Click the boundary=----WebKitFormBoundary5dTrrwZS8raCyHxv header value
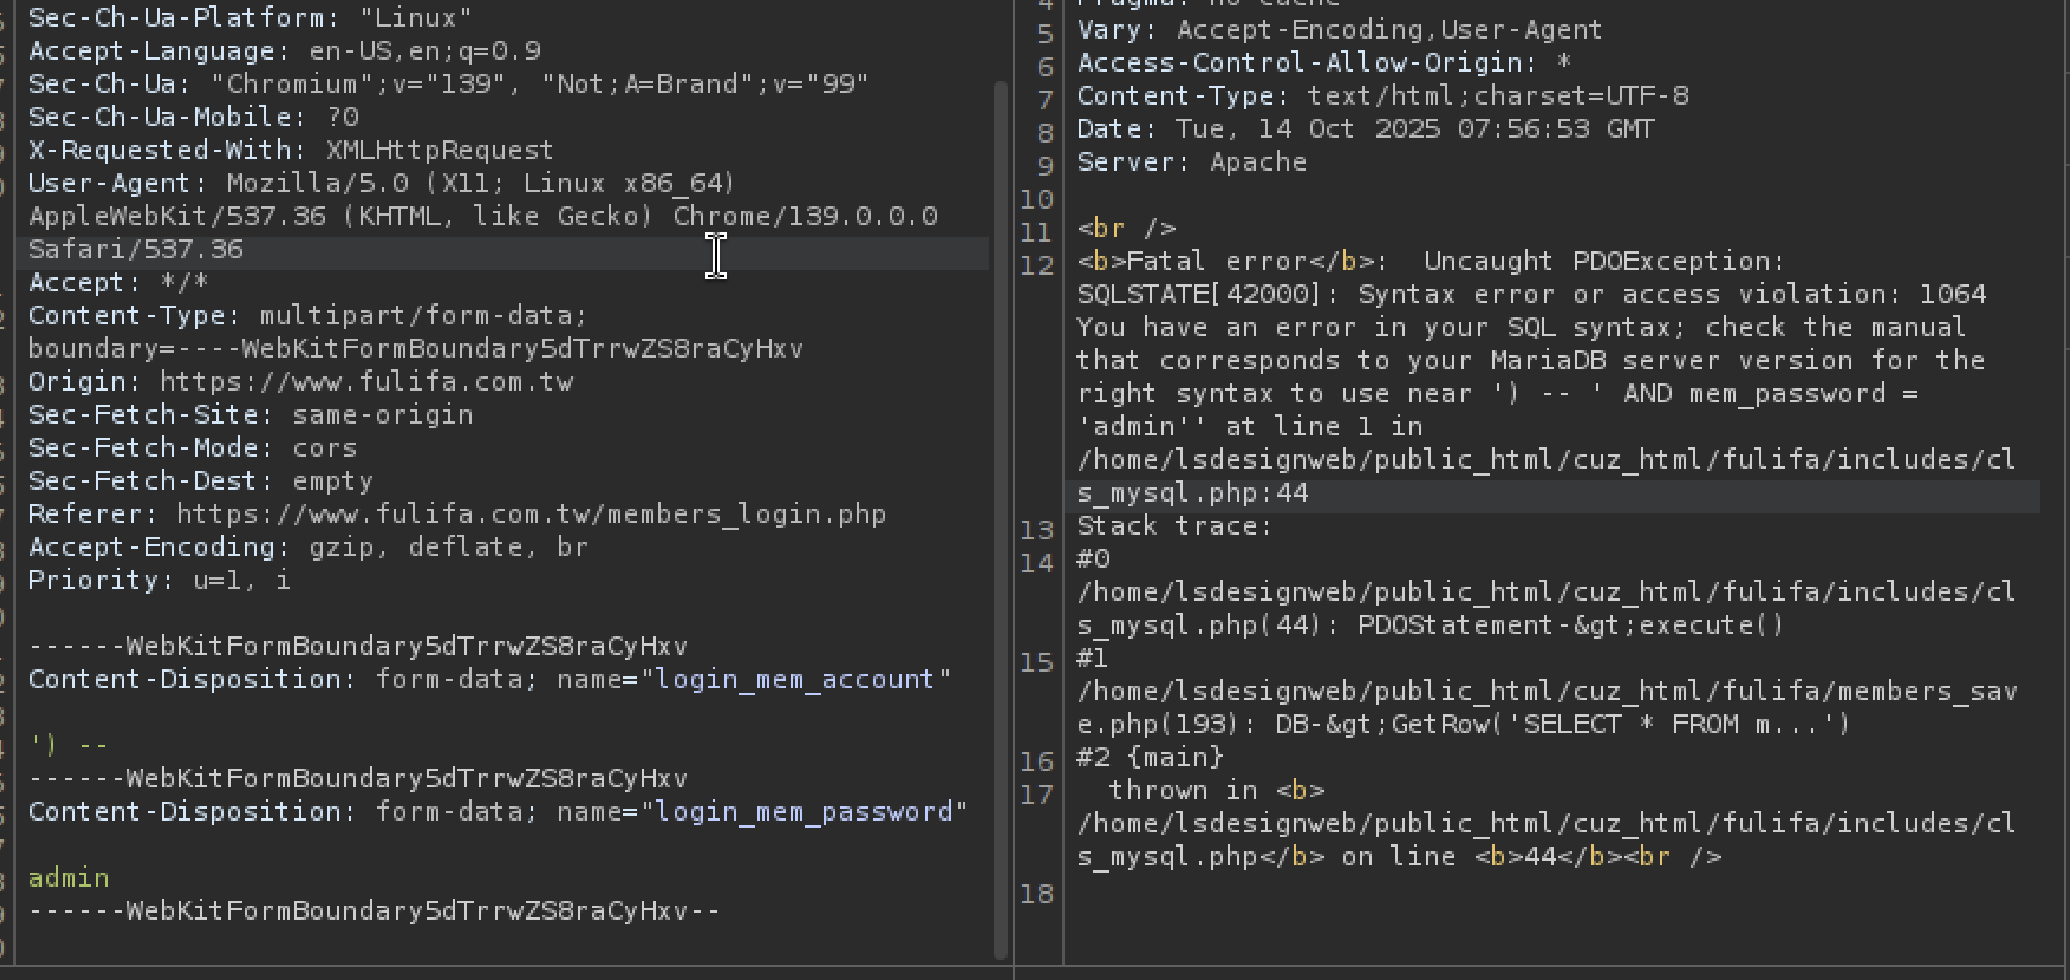Image resolution: width=2070 pixels, height=980 pixels. pyautogui.click(x=416, y=348)
